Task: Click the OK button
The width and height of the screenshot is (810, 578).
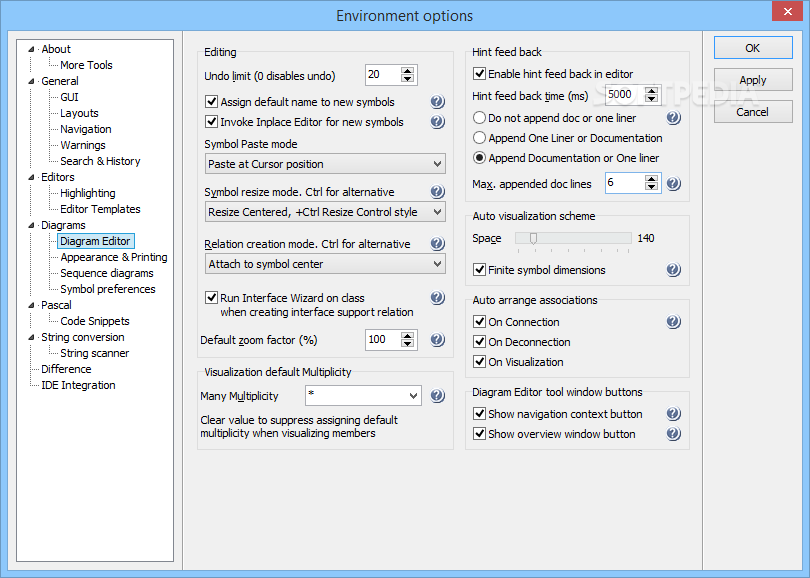Action: click(753, 48)
